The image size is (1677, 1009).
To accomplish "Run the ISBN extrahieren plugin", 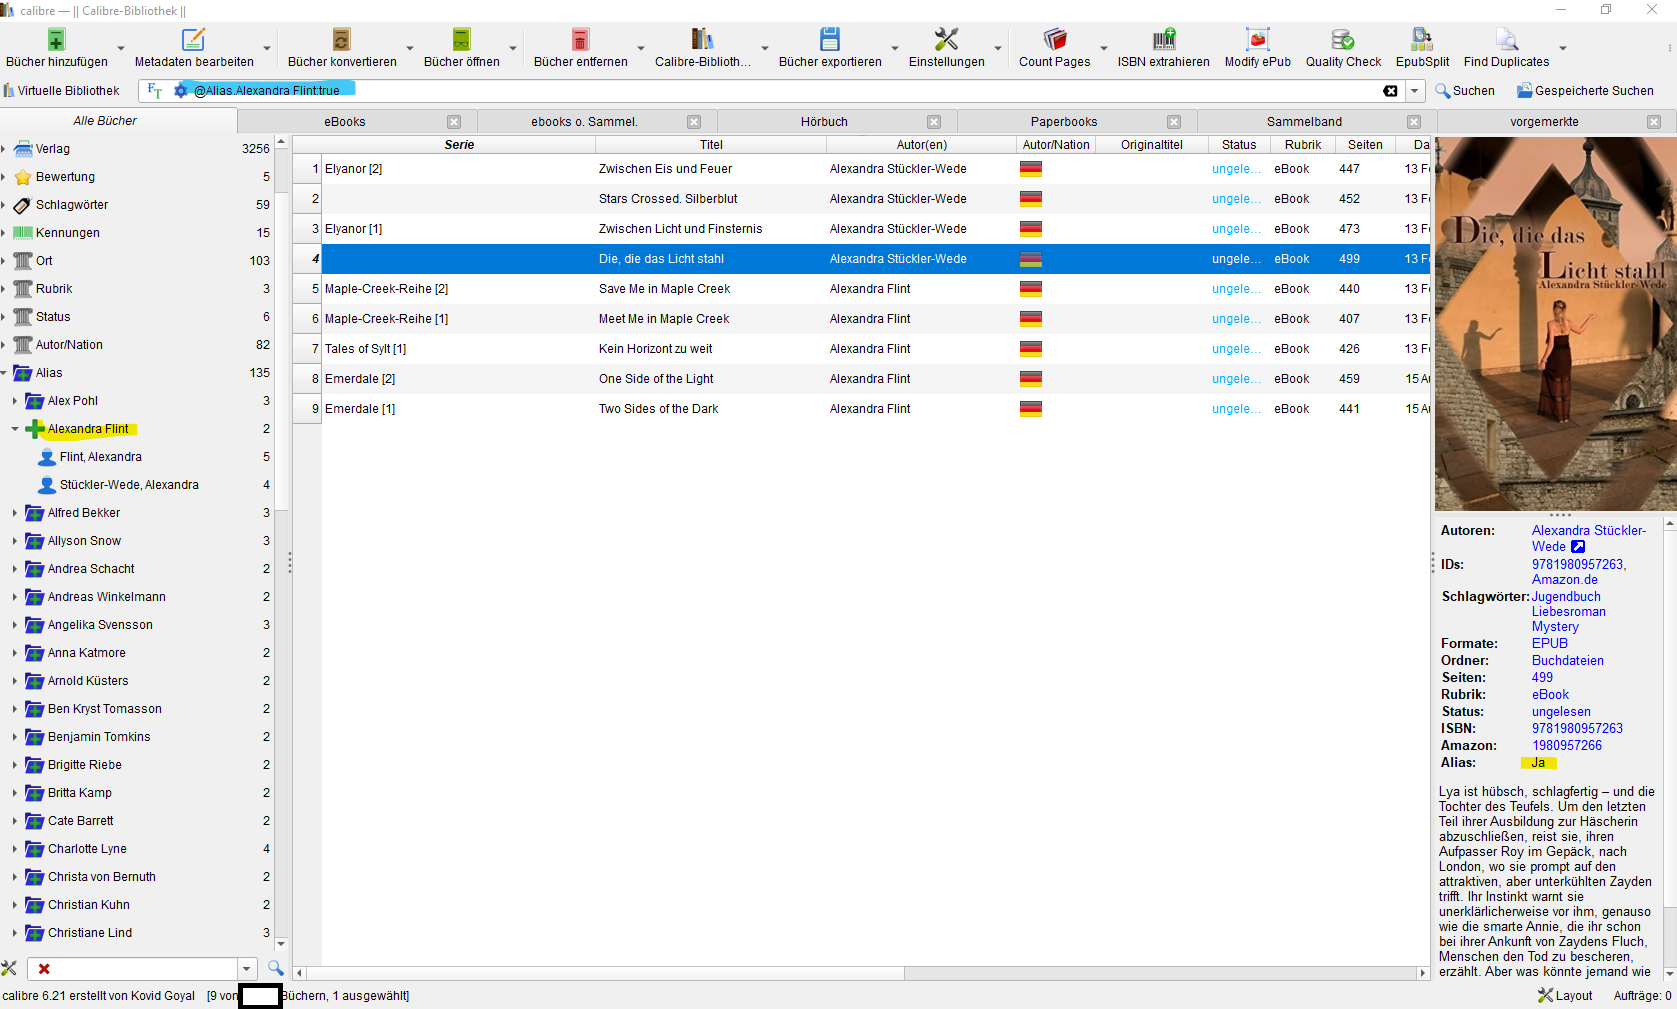I will pos(1163,40).
